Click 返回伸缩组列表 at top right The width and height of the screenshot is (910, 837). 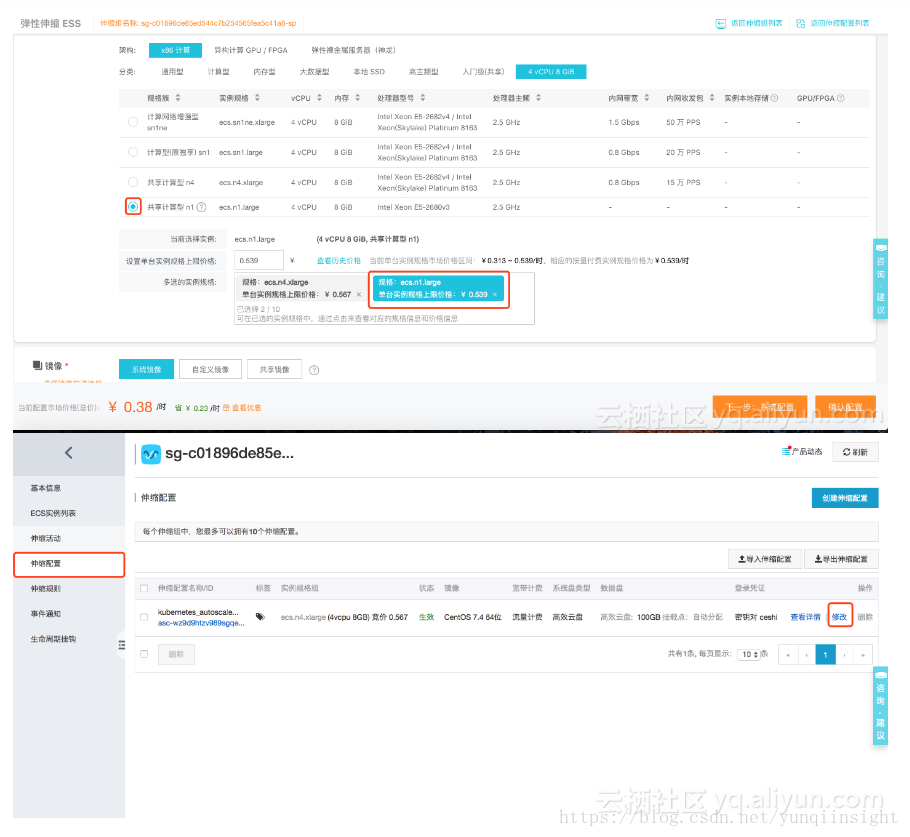749,23
